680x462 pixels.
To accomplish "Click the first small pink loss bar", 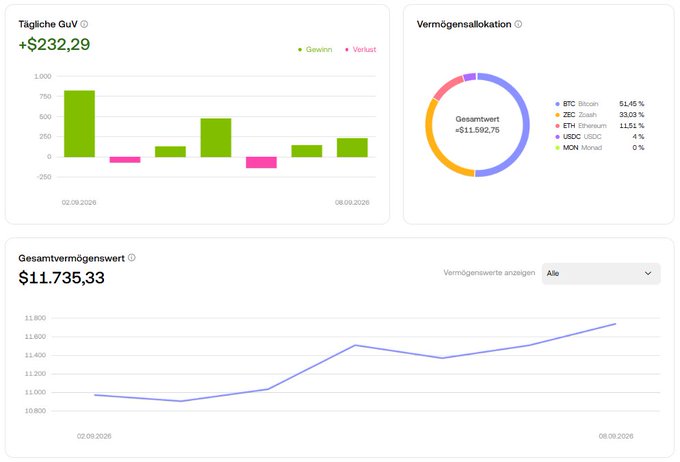I will (125, 160).
